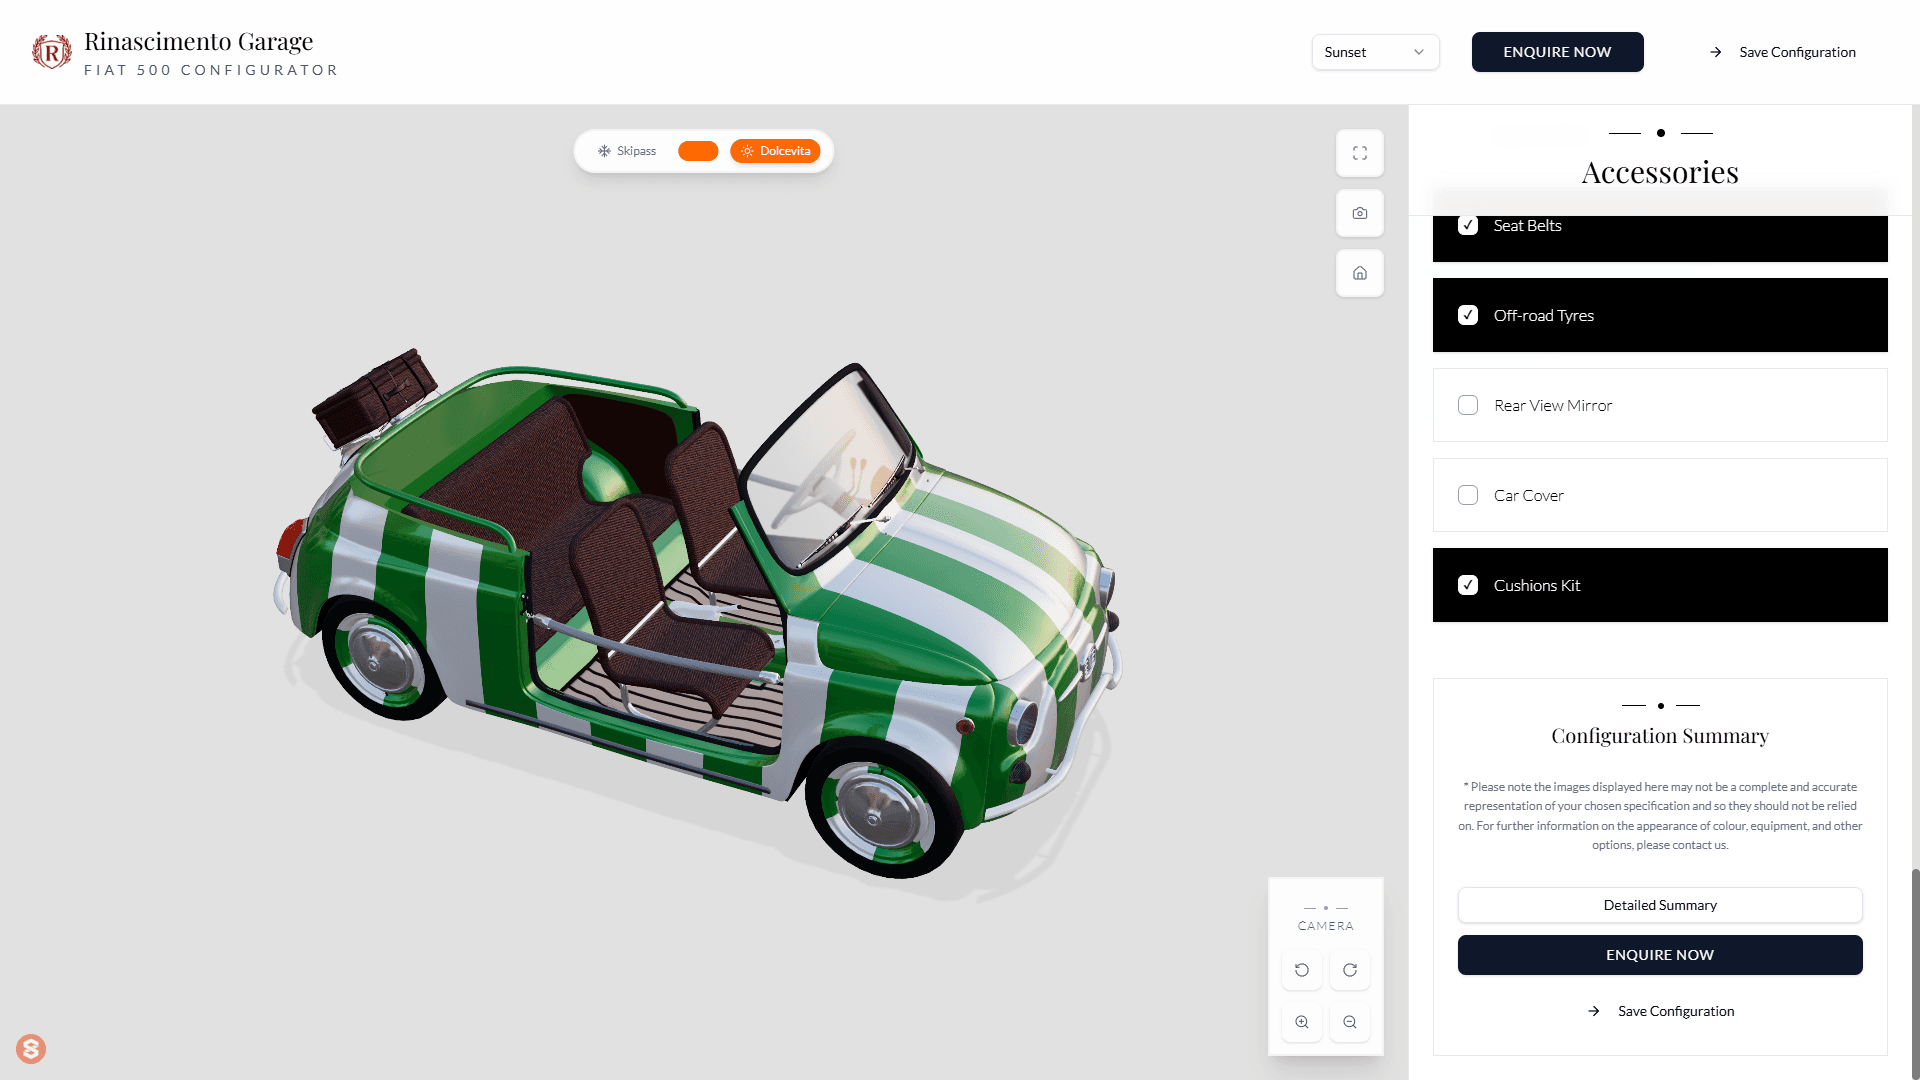
Task: Open the Sunset environment dropdown
Action: pos(1374,52)
